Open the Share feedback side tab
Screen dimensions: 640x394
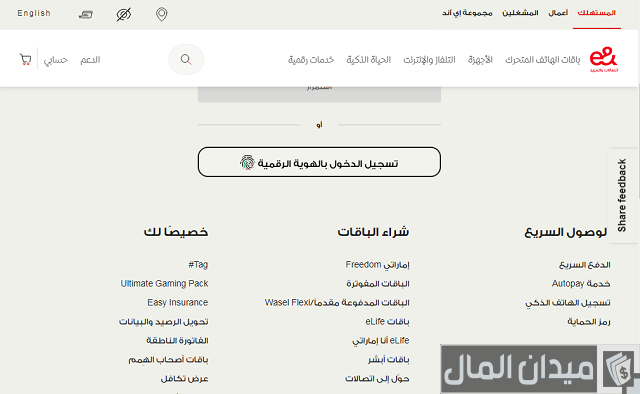pyautogui.click(x=622, y=196)
